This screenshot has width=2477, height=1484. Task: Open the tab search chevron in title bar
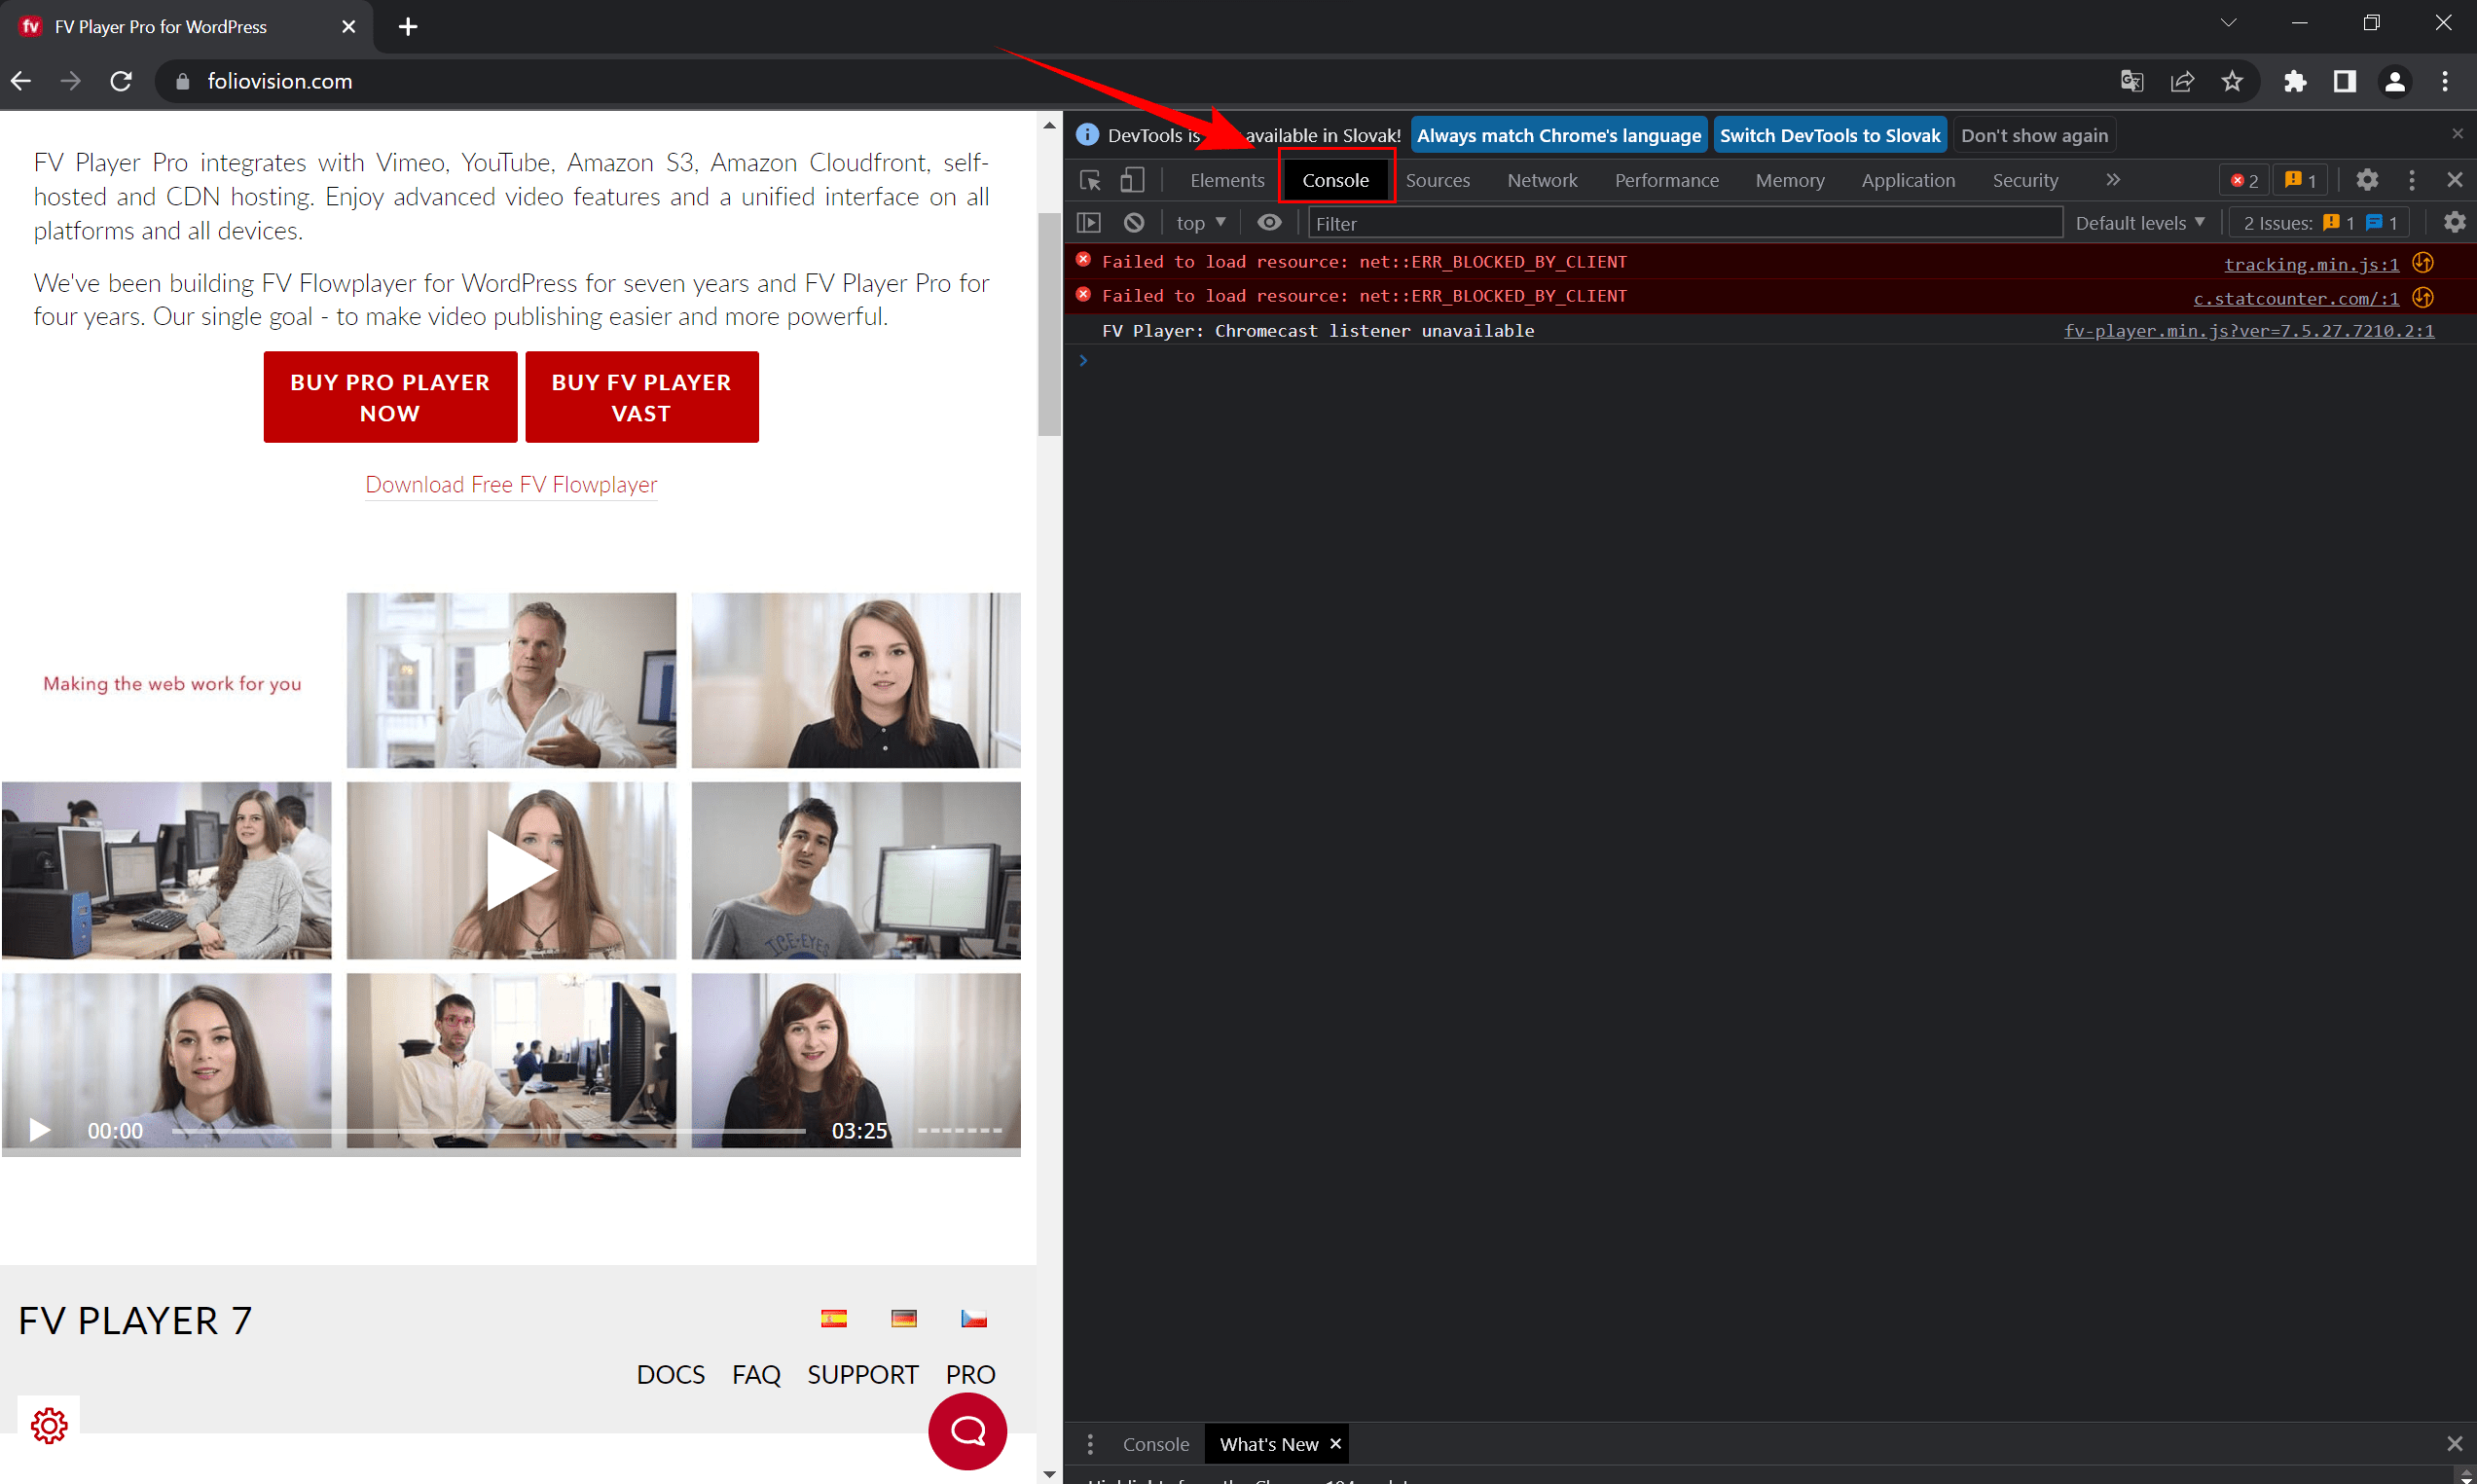pos(2228,23)
